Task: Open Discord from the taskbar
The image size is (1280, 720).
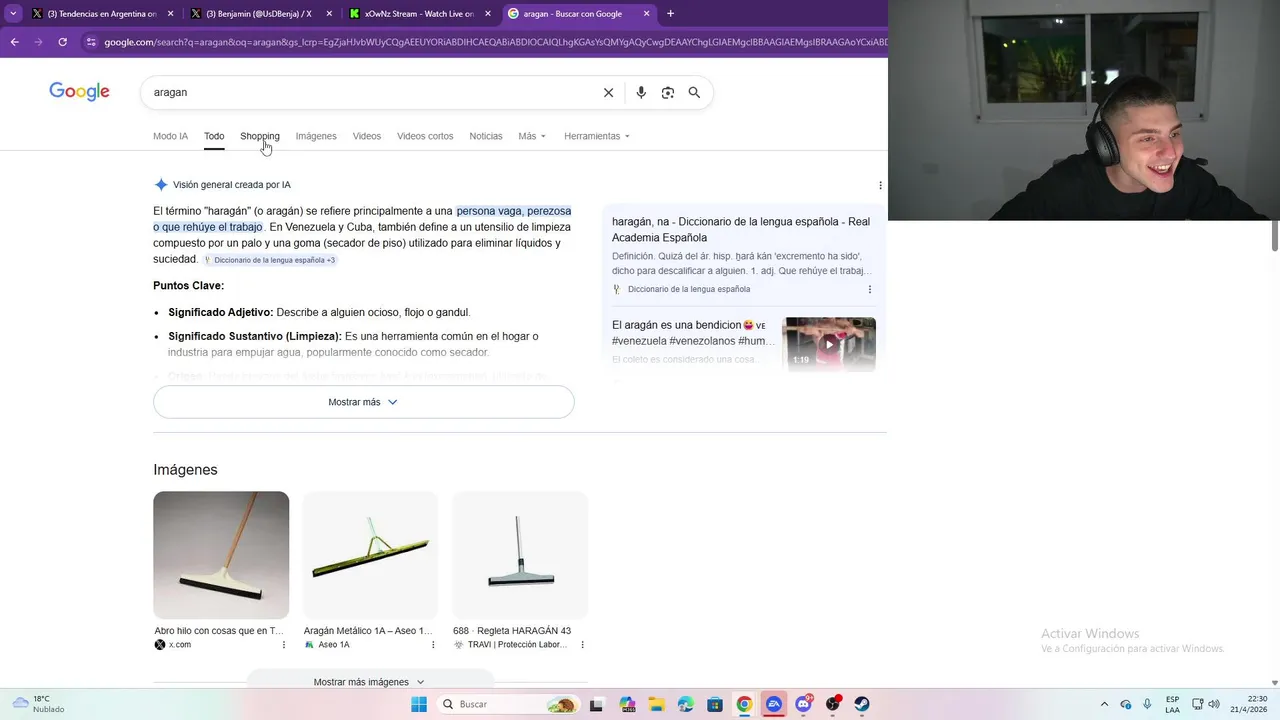Action: 803,704
